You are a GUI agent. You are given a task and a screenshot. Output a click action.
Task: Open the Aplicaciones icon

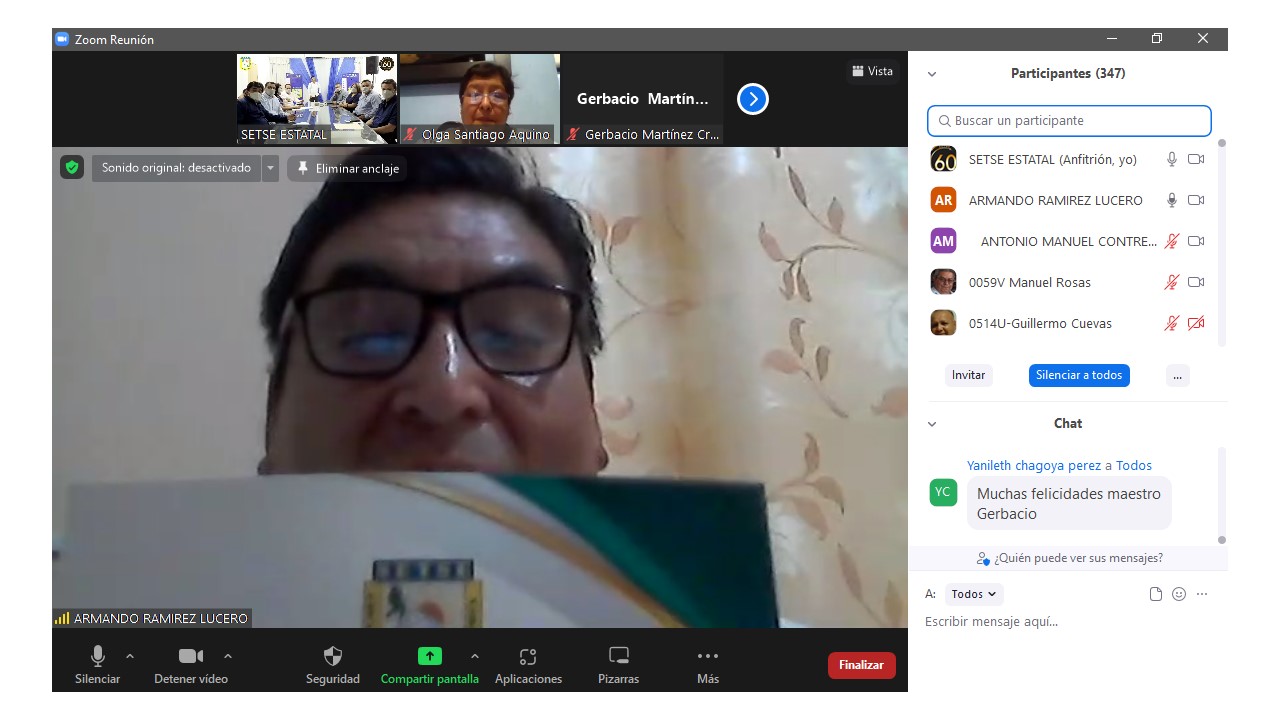528,656
